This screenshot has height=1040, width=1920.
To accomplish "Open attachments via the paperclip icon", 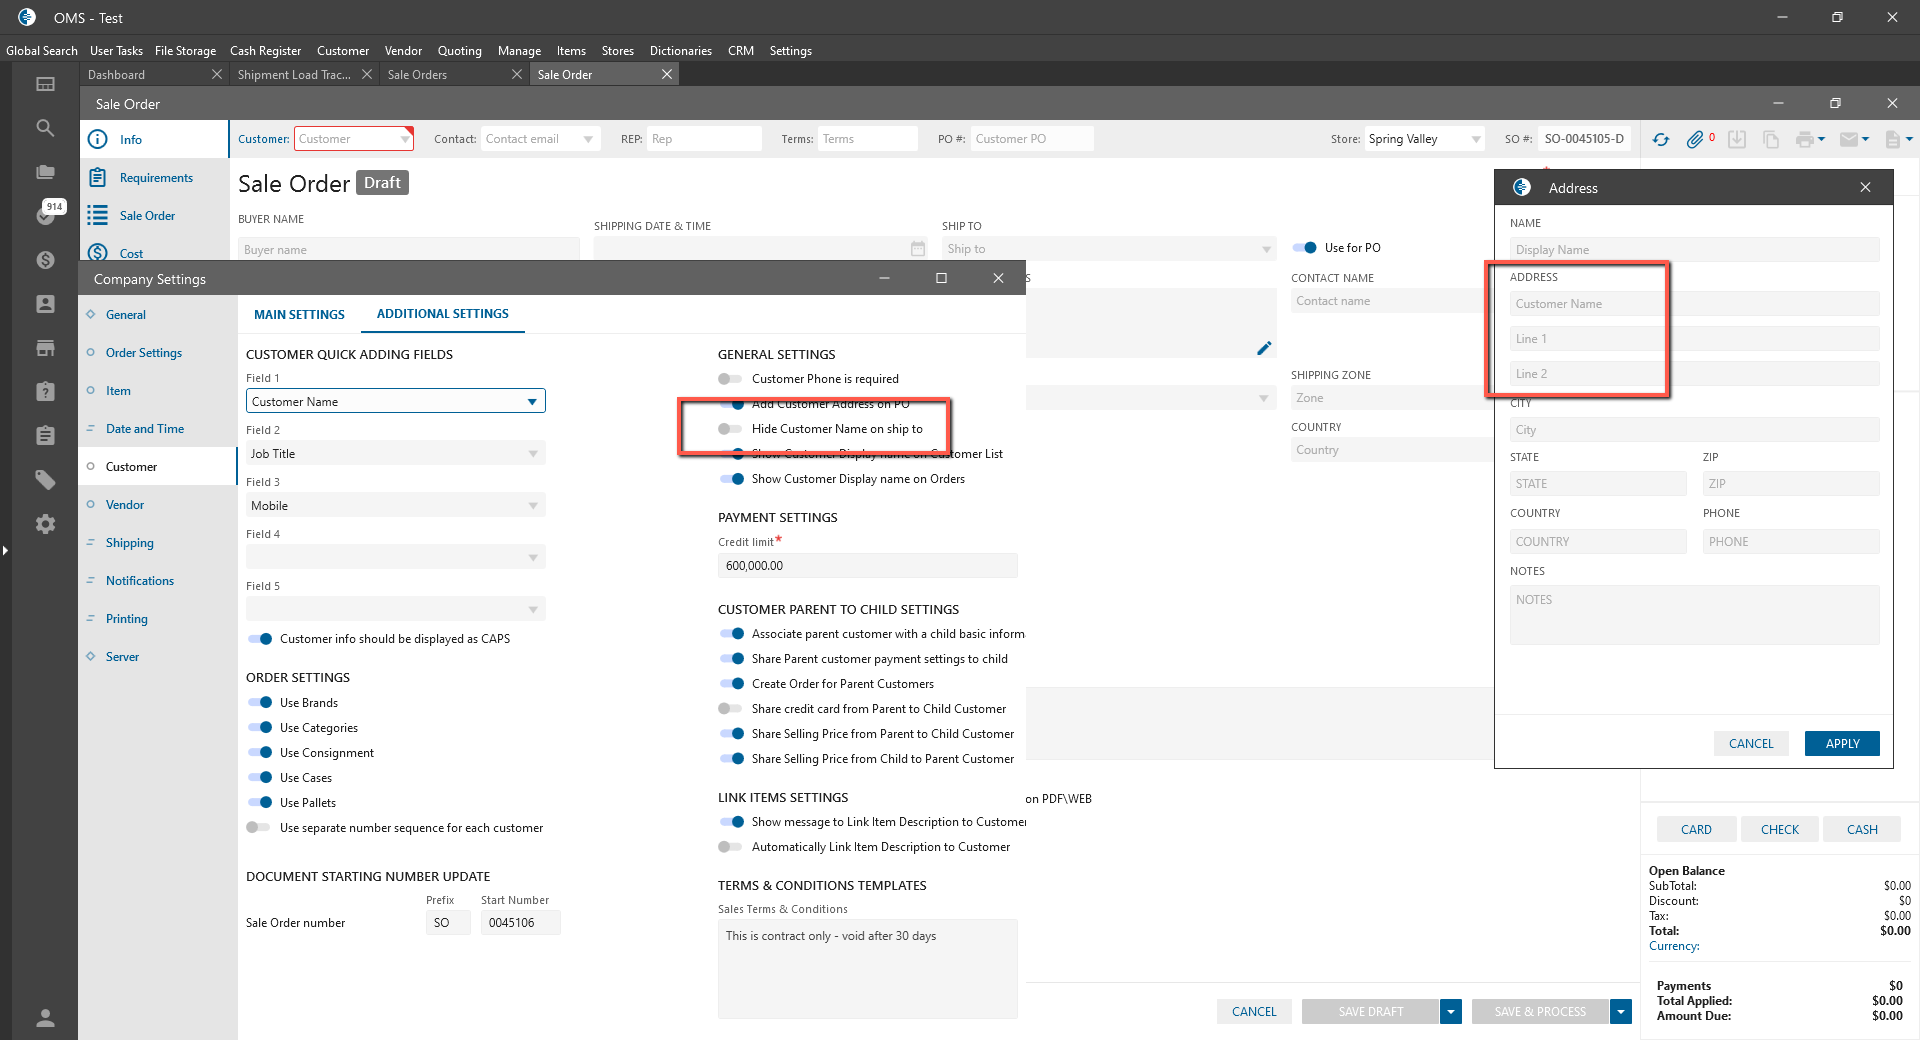I will click(x=1694, y=140).
